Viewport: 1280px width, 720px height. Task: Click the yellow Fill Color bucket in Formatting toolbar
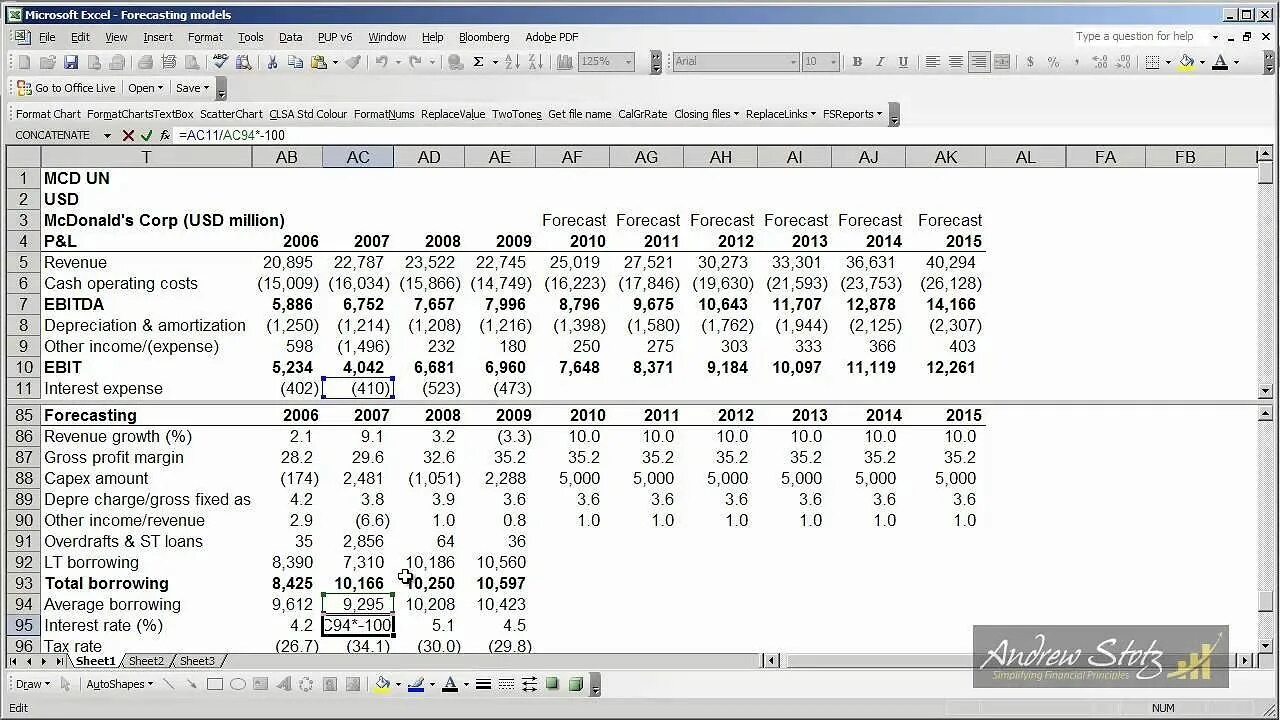coord(1186,62)
